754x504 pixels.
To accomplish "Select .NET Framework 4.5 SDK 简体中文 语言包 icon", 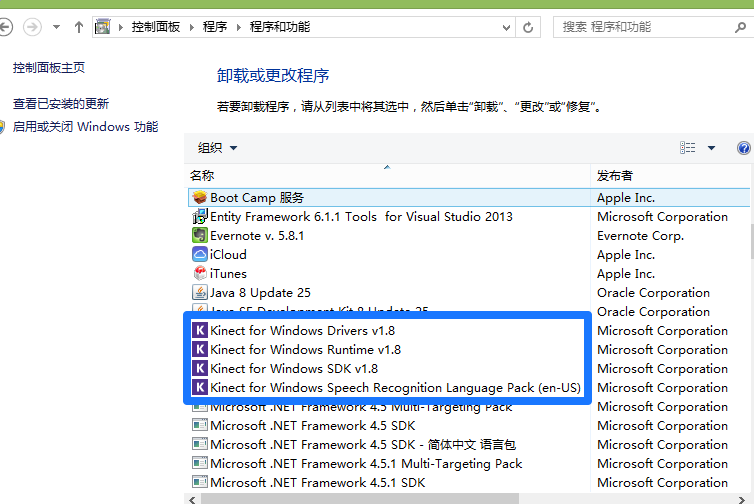I will coord(200,444).
